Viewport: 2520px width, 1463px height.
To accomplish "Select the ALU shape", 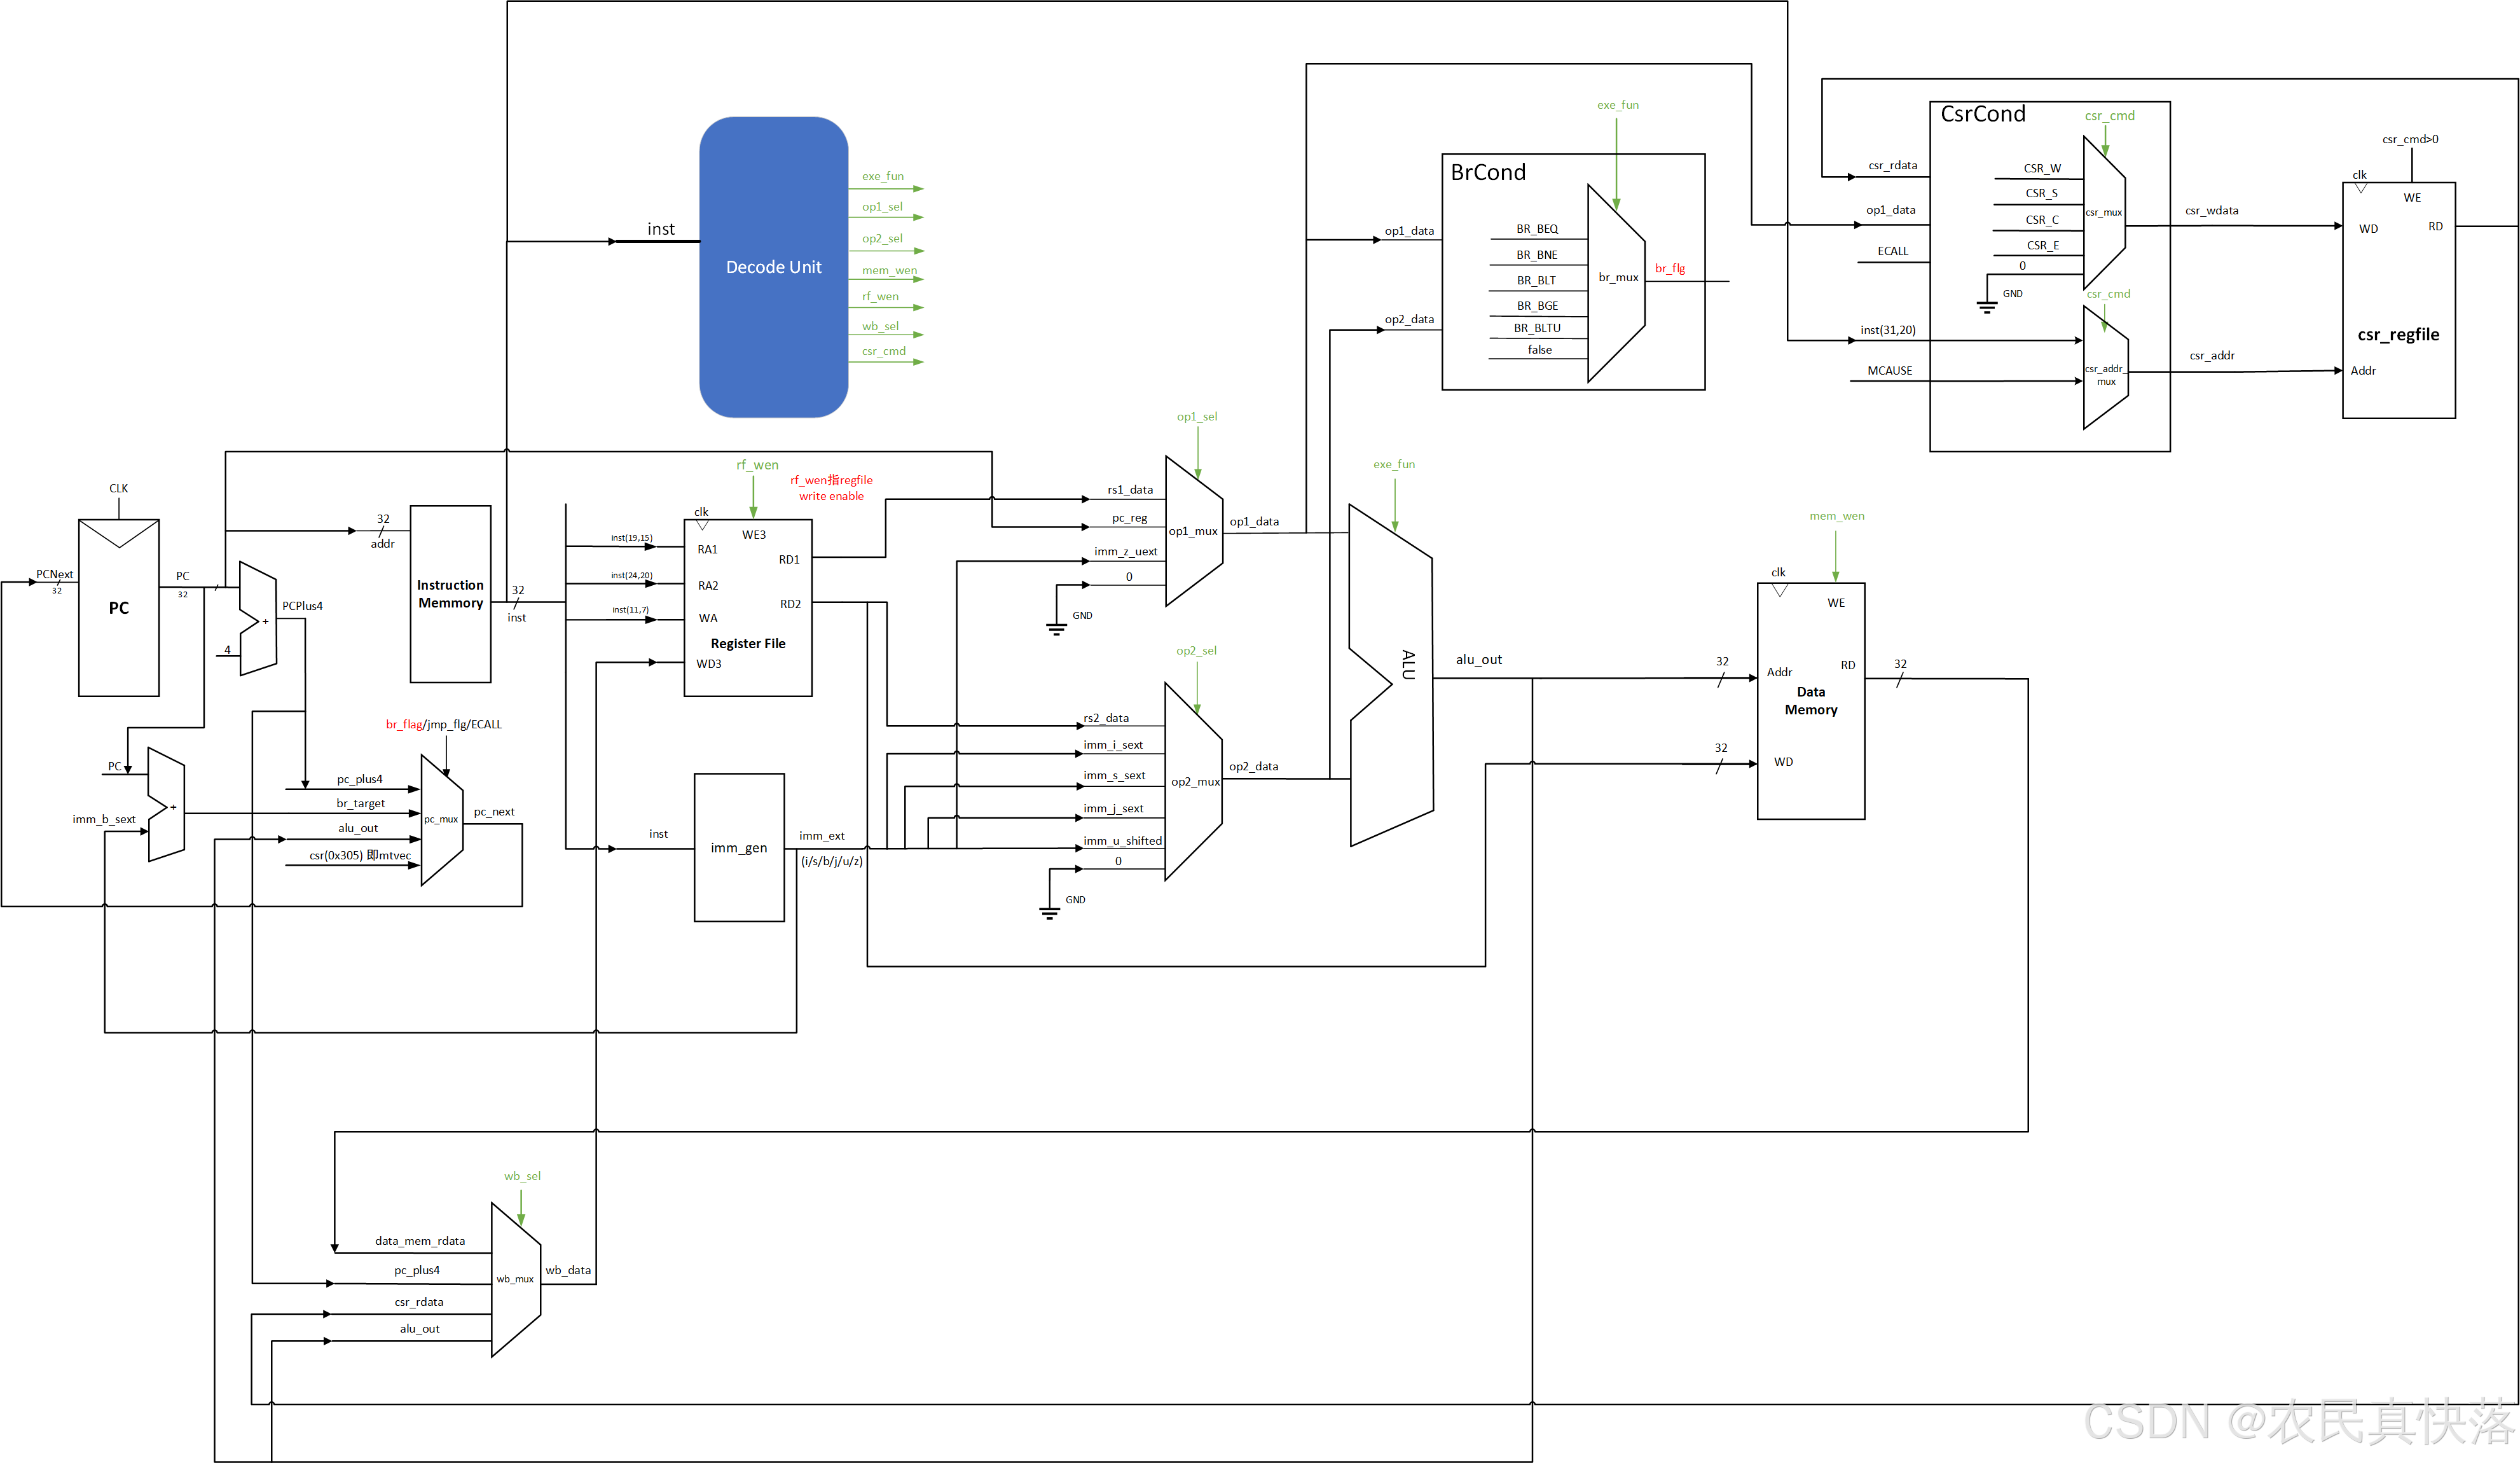I will coord(1391,675).
